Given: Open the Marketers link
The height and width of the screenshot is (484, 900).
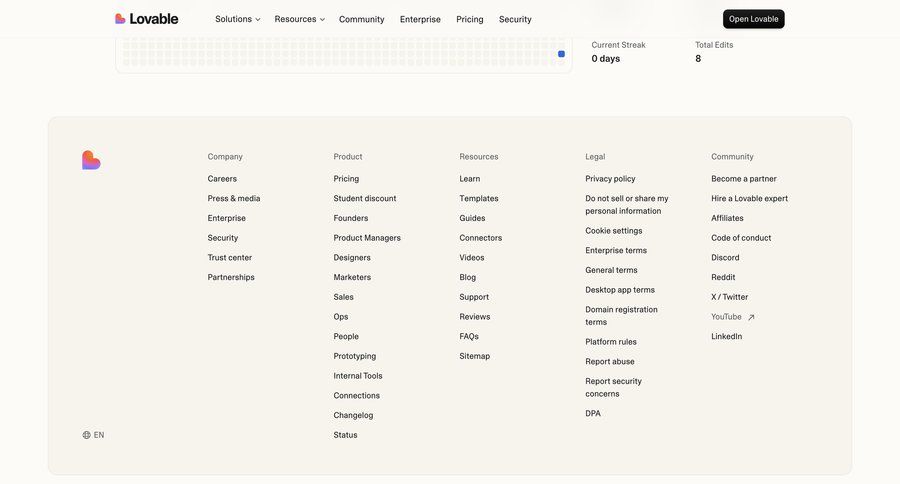Looking at the screenshot, I should point(352,277).
